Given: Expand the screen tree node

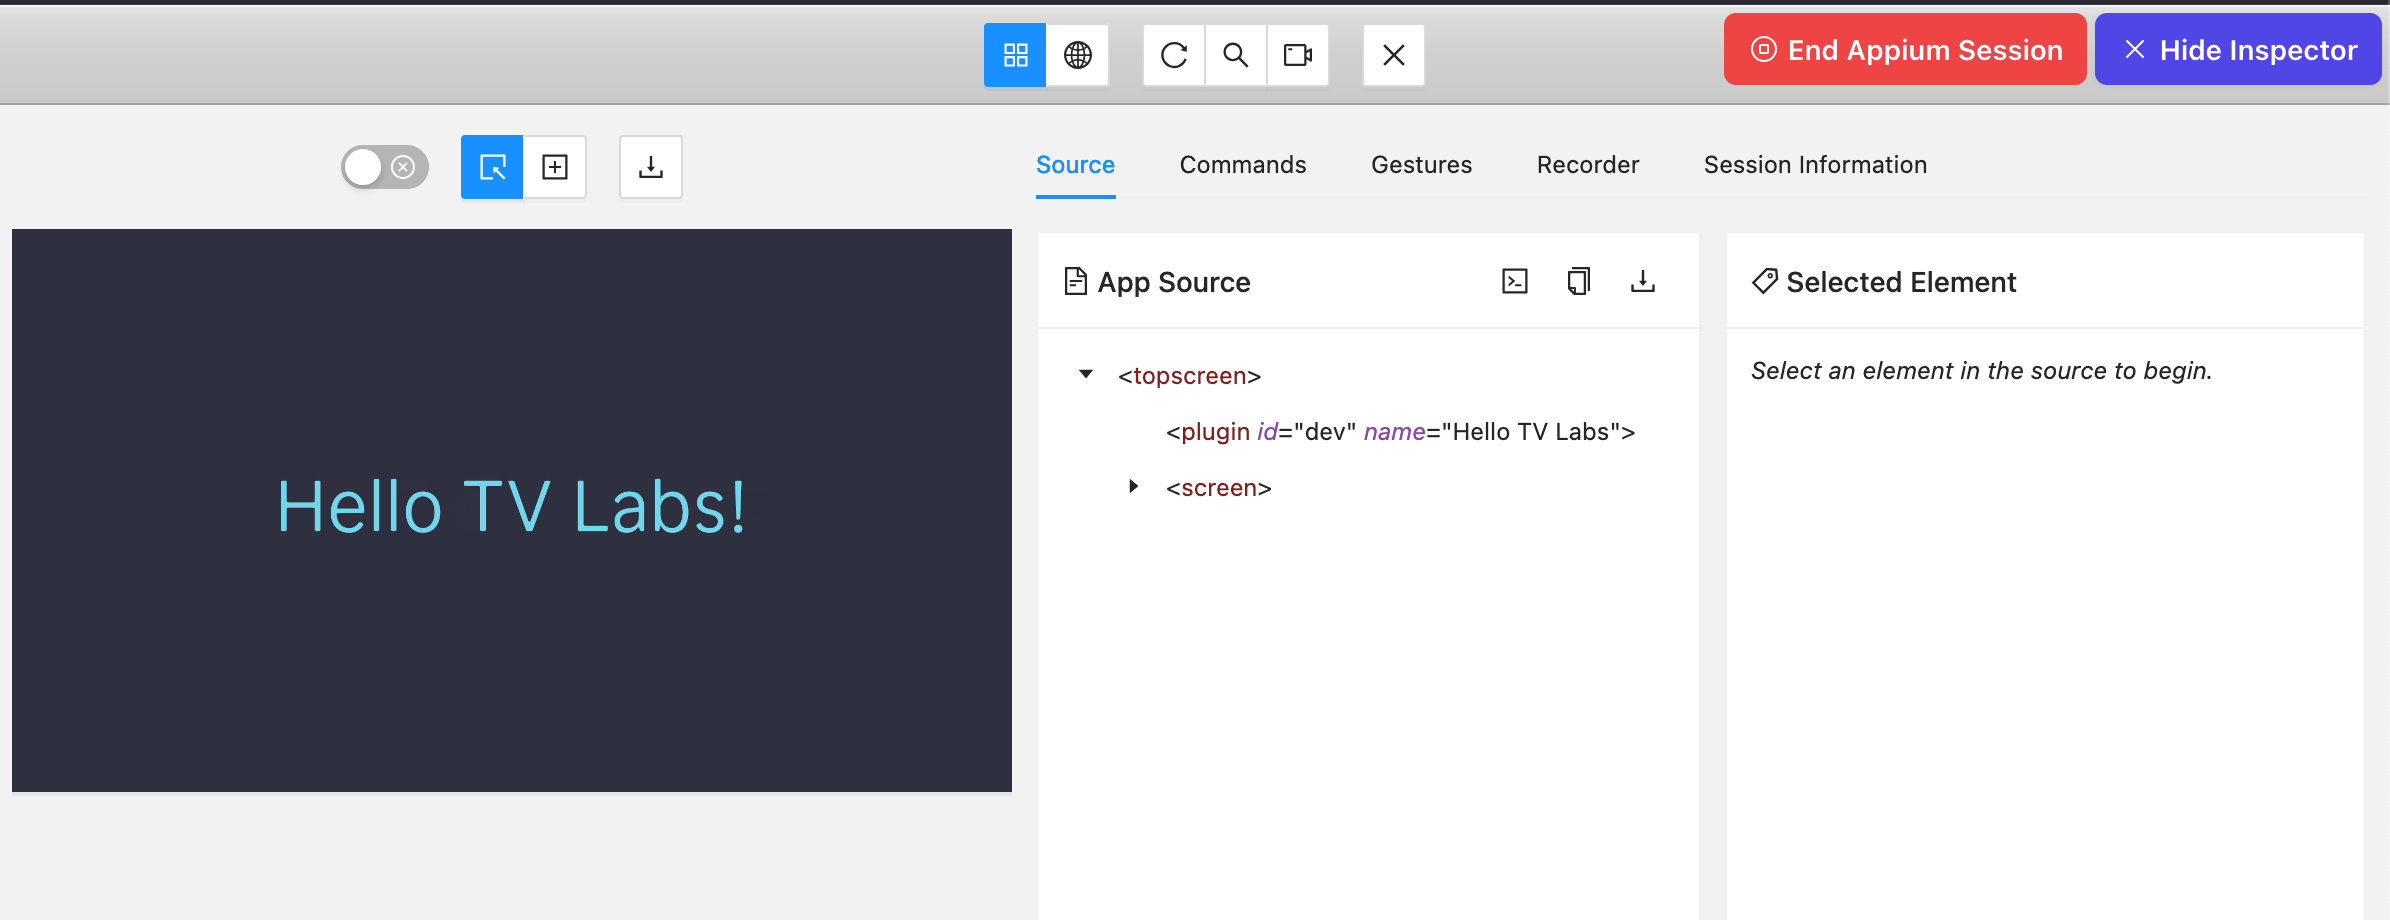Looking at the screenshot, I should 1134,487.
